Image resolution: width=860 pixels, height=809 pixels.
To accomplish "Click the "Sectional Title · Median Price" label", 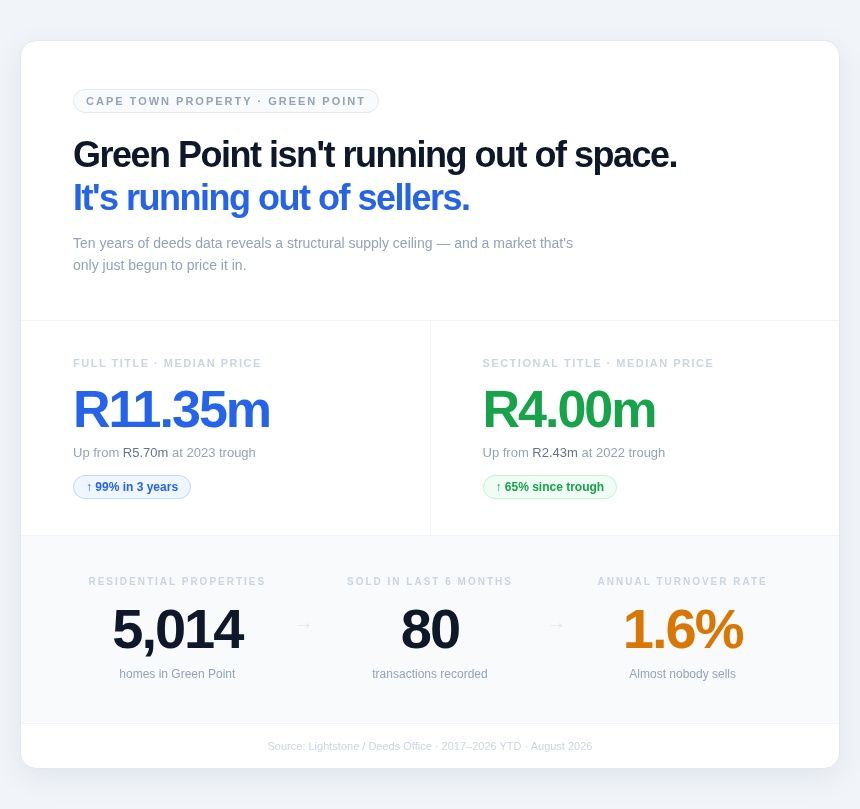I will tap(598, 363).
